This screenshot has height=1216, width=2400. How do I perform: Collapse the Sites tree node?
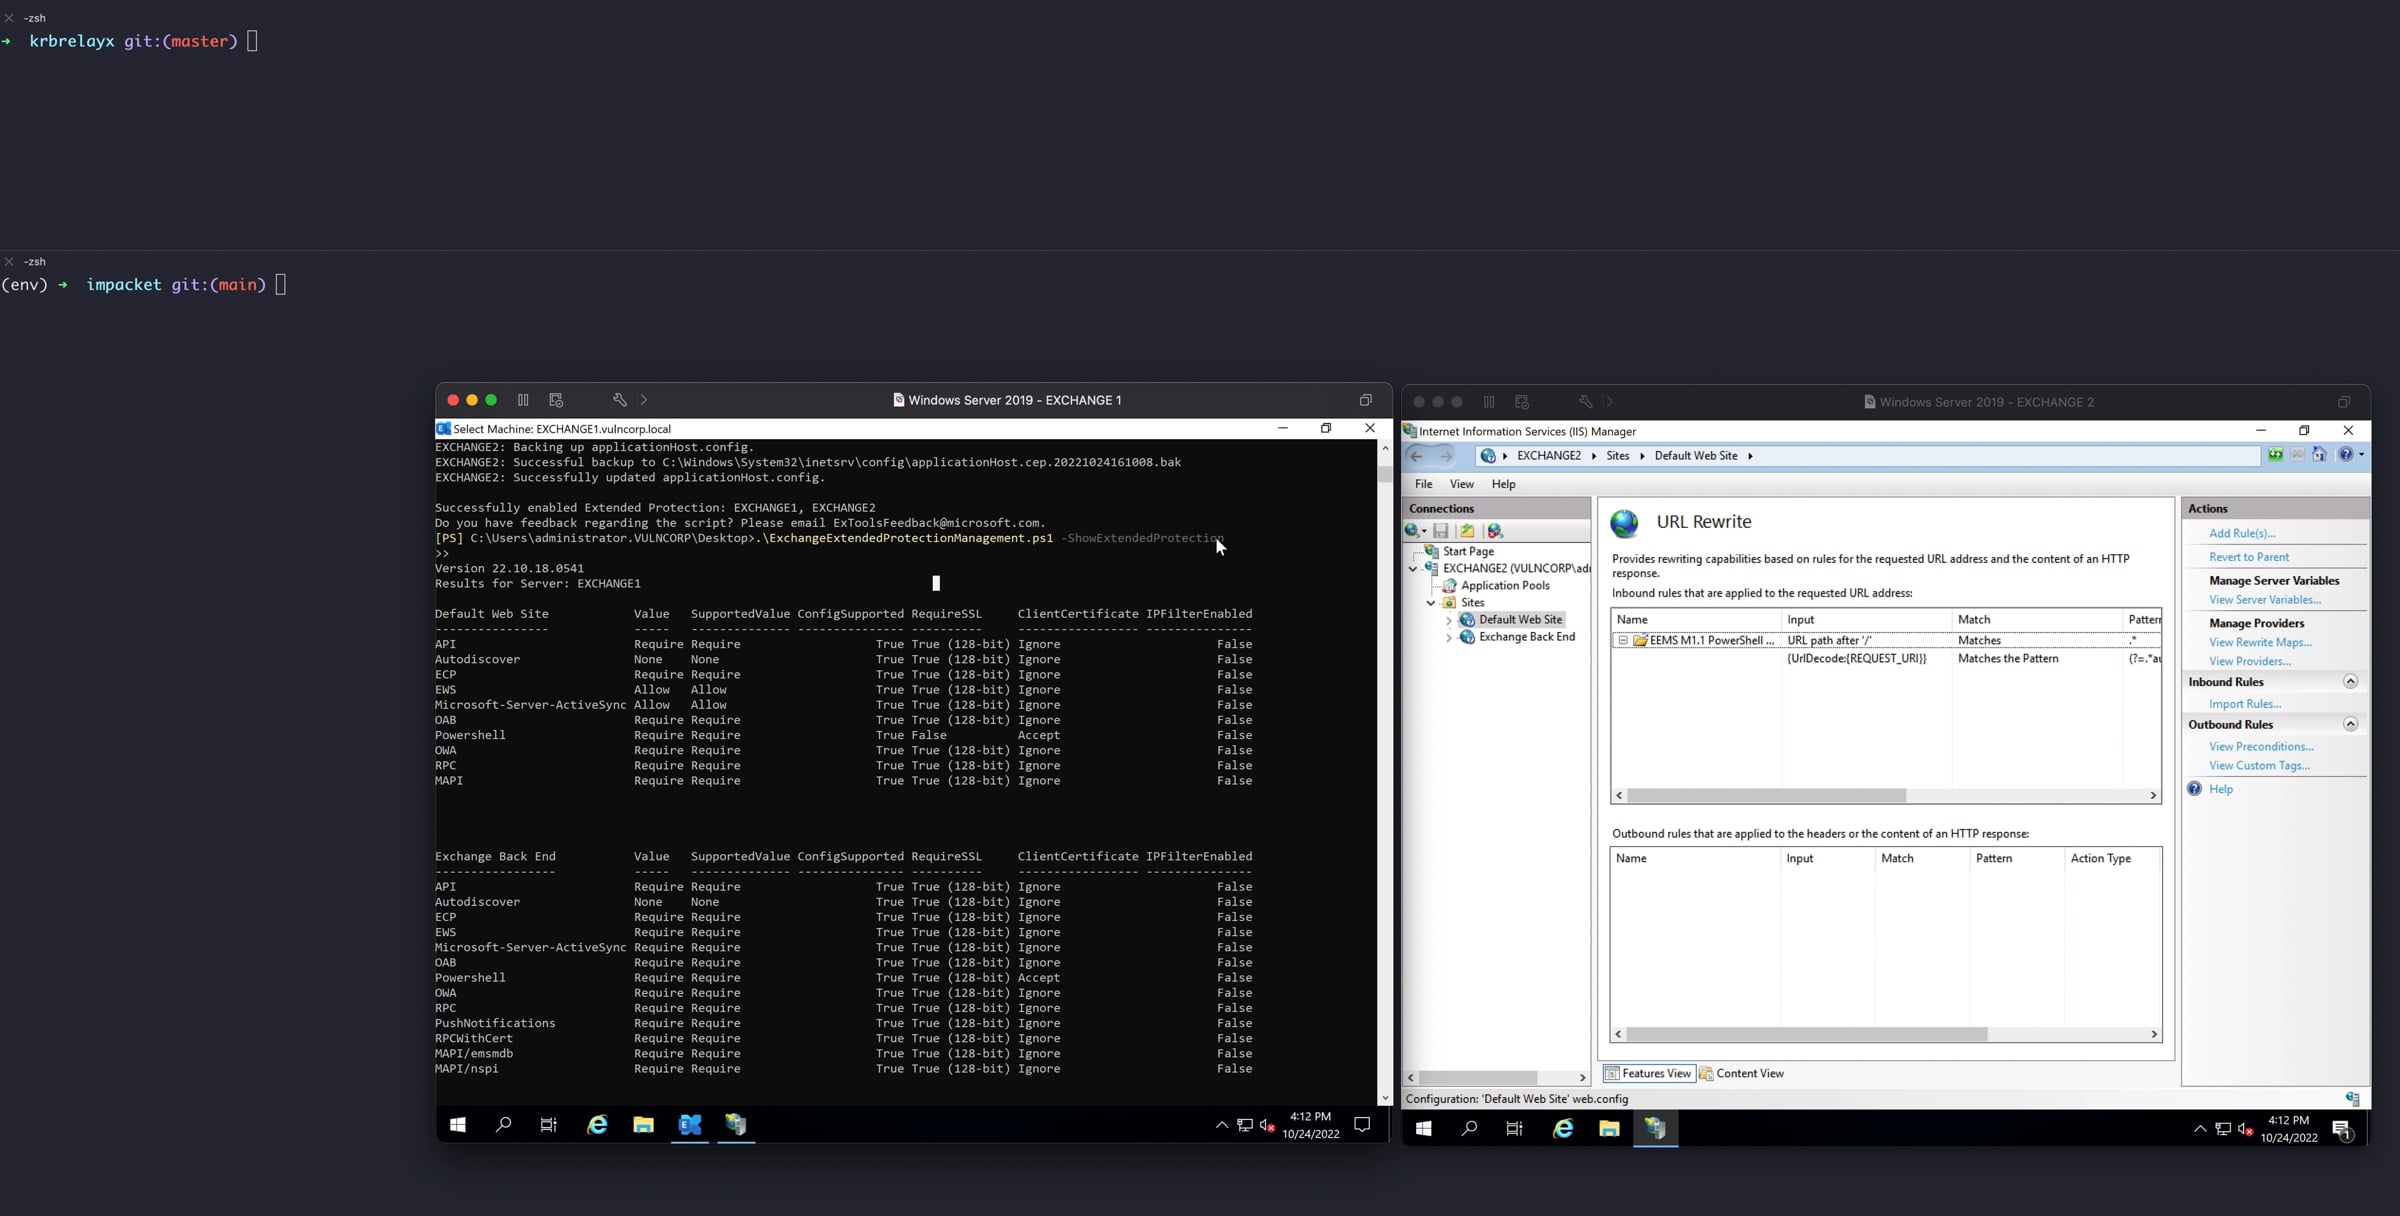click(x=1431, y=603)
